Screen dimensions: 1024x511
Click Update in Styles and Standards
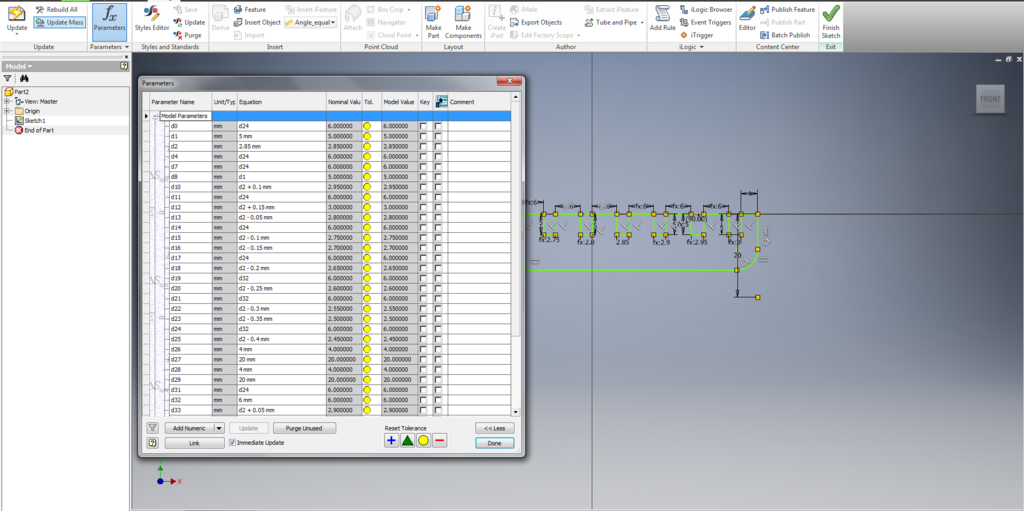(x=189, y=22)
